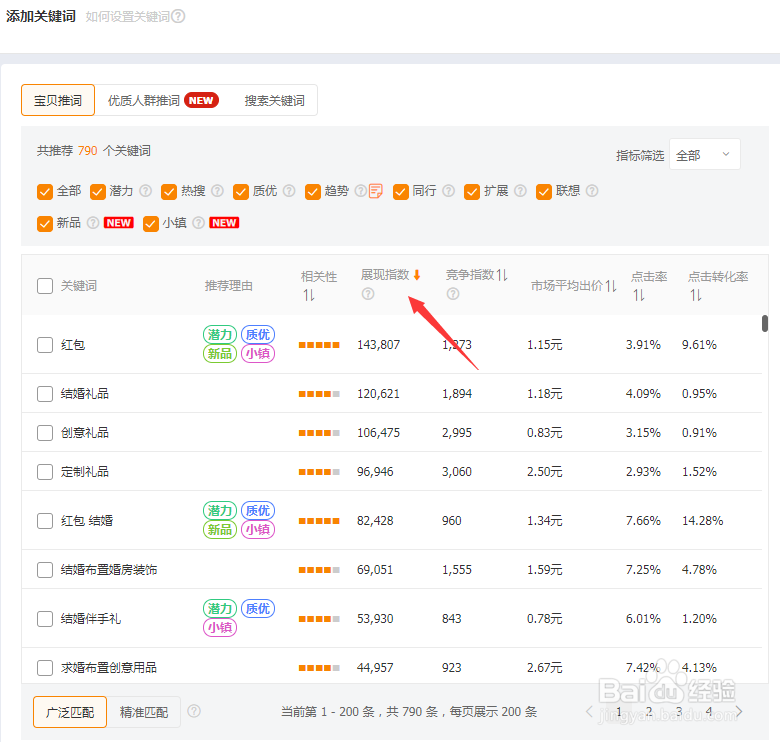Sort by 市场平均出价 sort icon
The height and width of the screenshot is (742, 780).
point(611,286)
